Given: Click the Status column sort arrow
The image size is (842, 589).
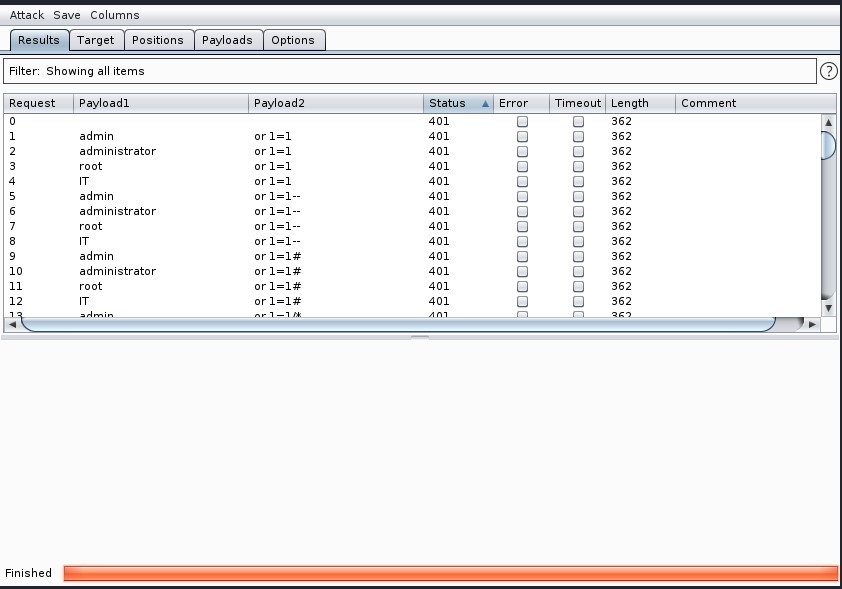Looking at the screenshot, I should [485, 104].
